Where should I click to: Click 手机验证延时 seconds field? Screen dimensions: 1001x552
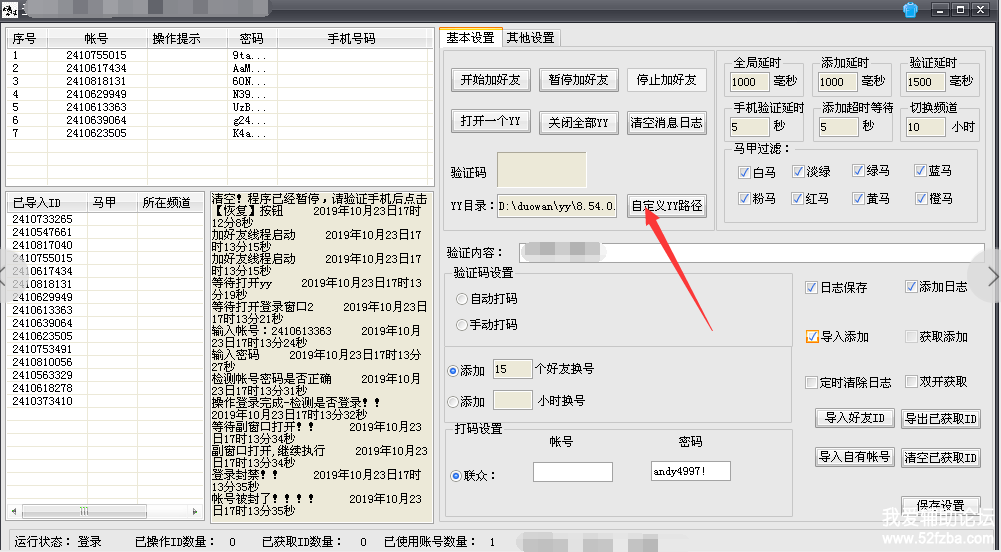[x=749, y=126]
